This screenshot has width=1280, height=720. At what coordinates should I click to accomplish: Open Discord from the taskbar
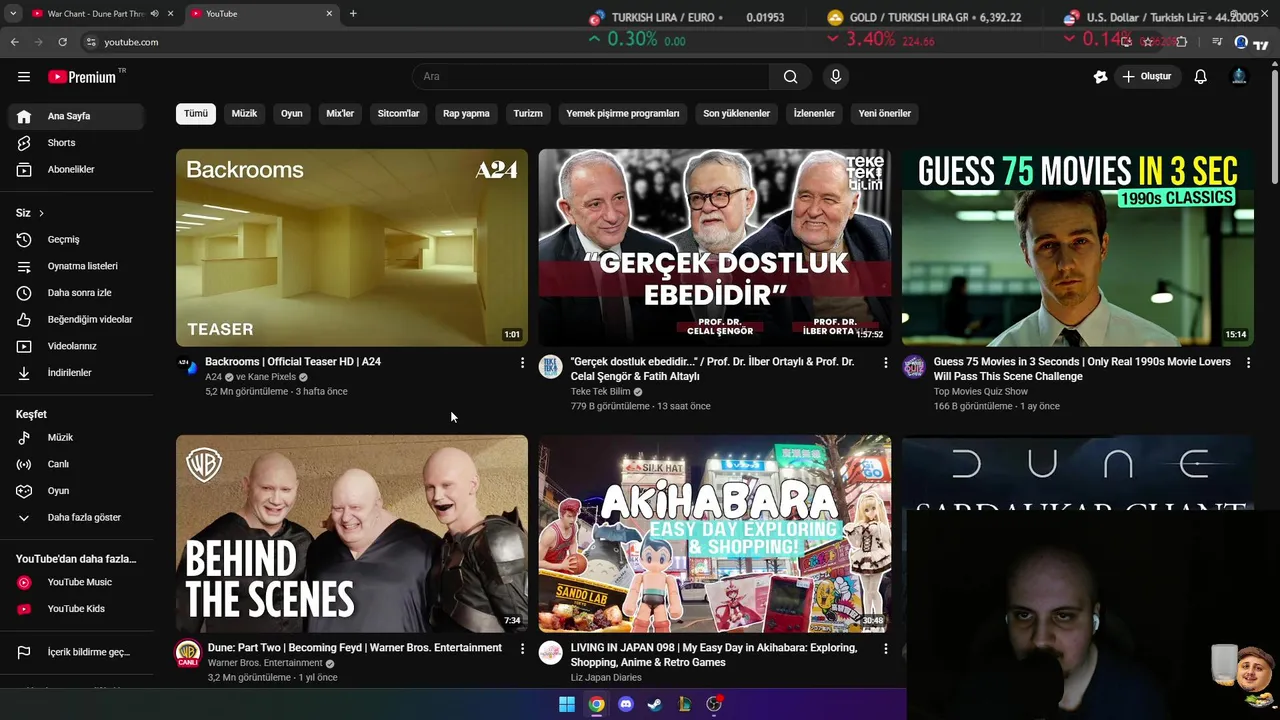pos(626,704)
